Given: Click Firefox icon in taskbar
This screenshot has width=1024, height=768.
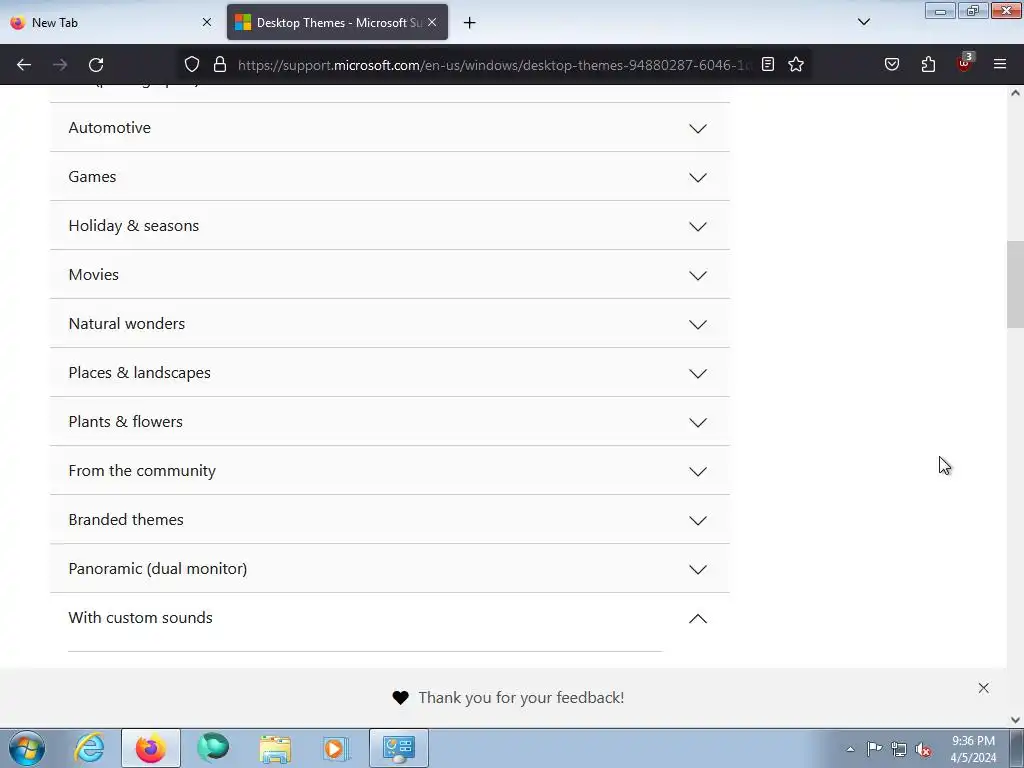Looking at the screenshot, I should pyautogui.click(x=150, y=748).
